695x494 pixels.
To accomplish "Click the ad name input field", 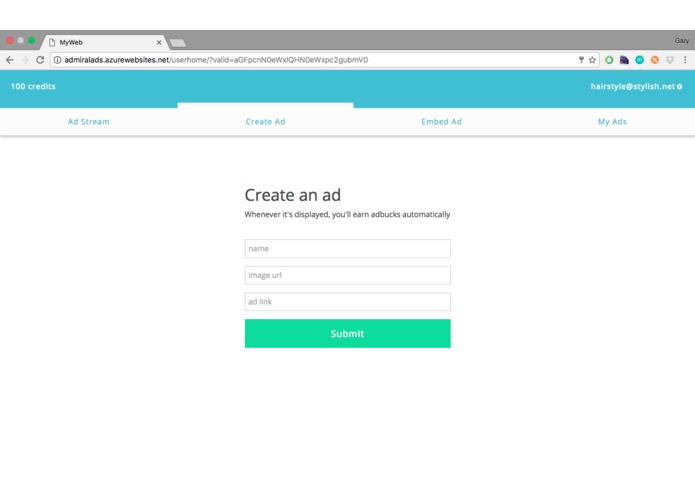I will [348, 249].
